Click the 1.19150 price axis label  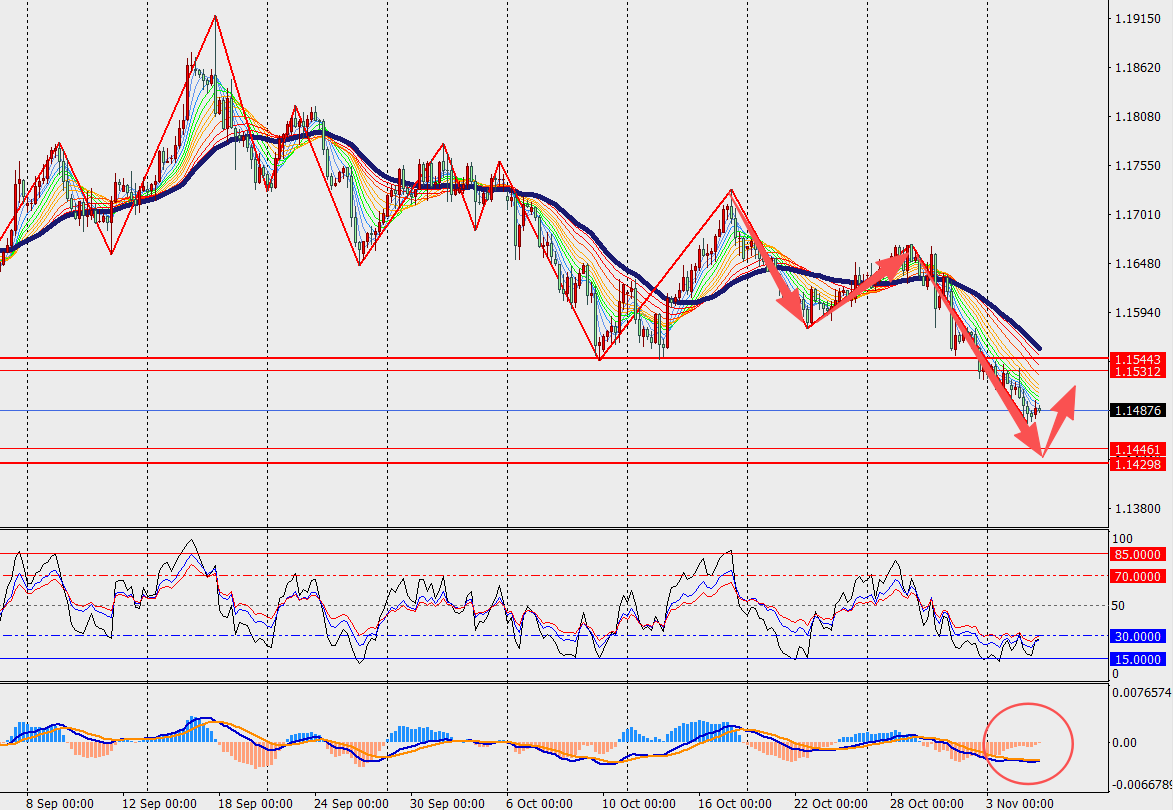click(x=1138, y=19)
